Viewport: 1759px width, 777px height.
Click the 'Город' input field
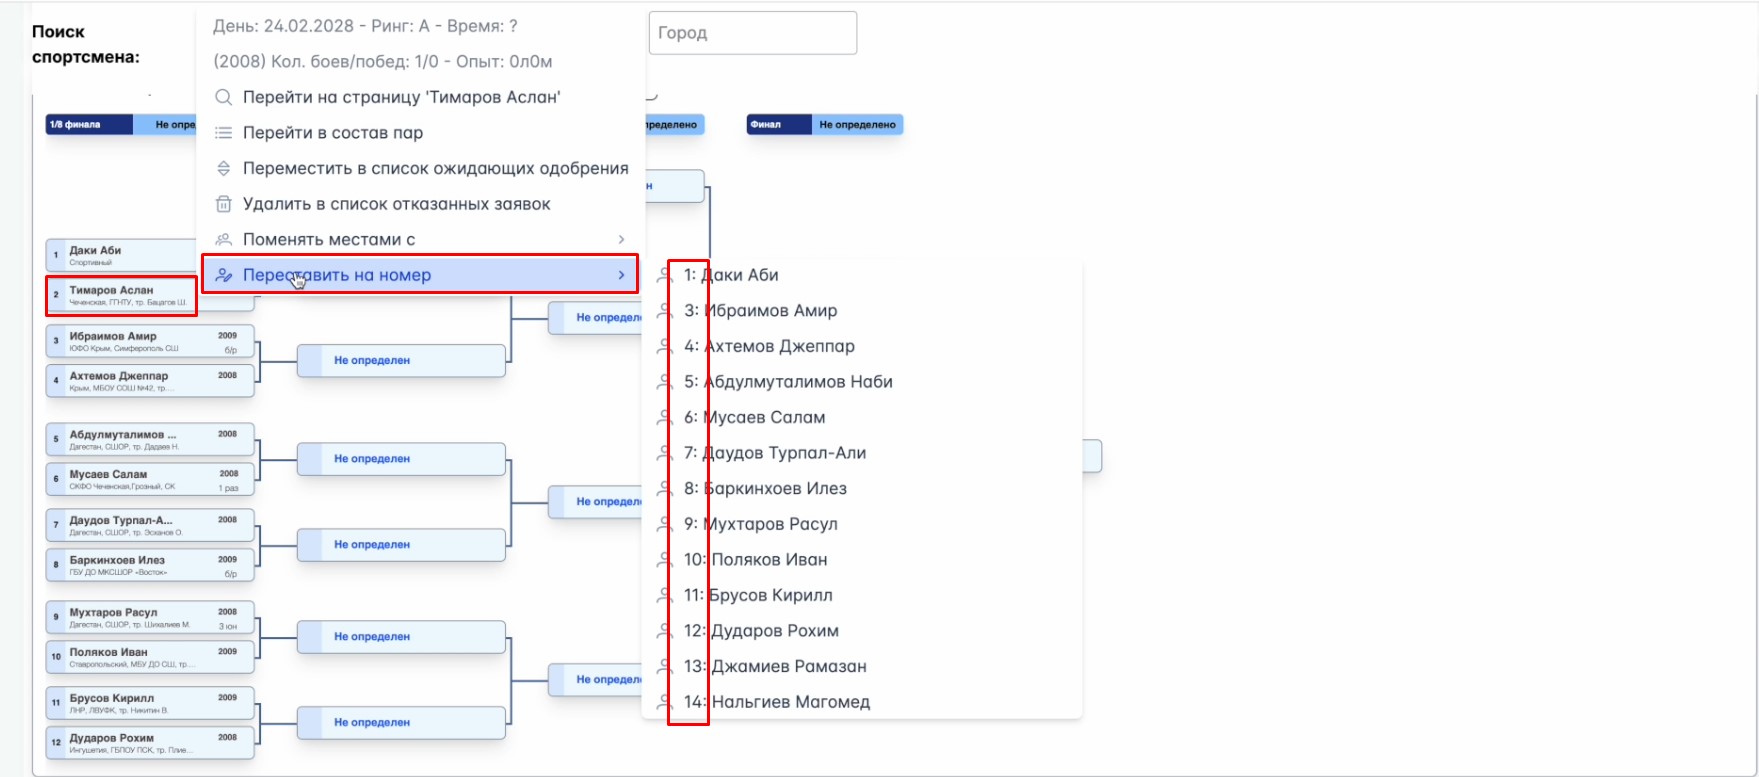tap(752, 33)
